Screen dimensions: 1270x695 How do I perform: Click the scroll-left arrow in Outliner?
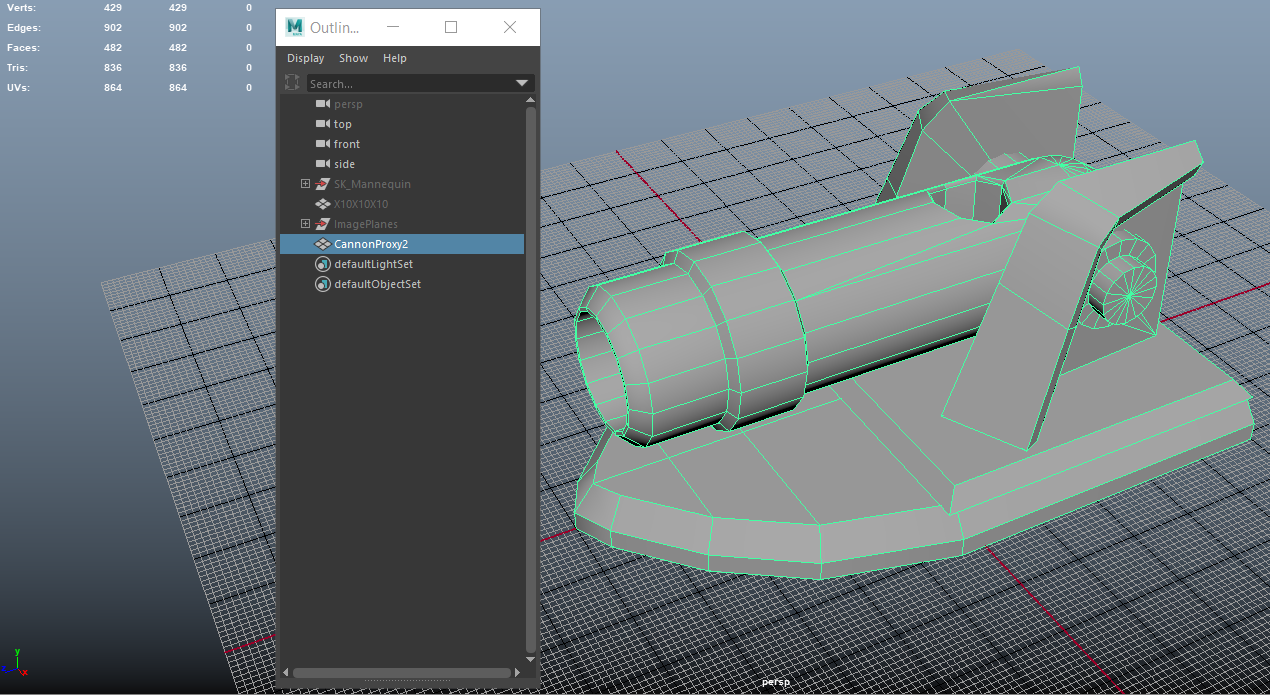click(x=286, y=673)
